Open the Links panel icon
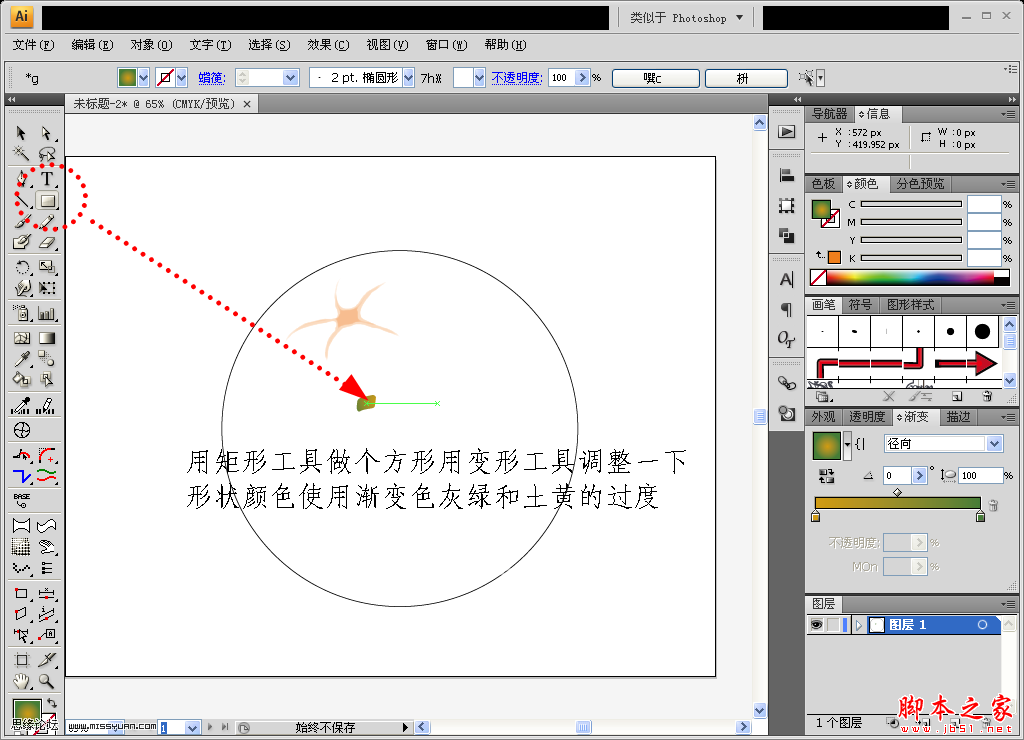The width and height of the screenshot is (1024, 740). (x=786, y=383)
